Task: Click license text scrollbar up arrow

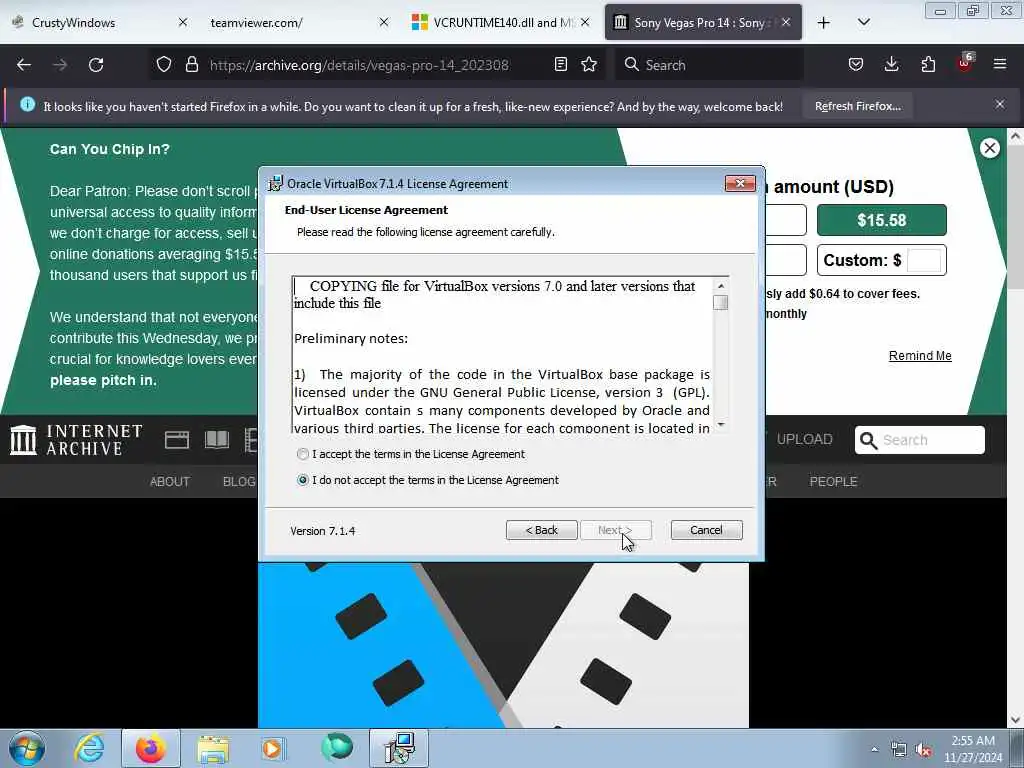Action: point(721,286)
